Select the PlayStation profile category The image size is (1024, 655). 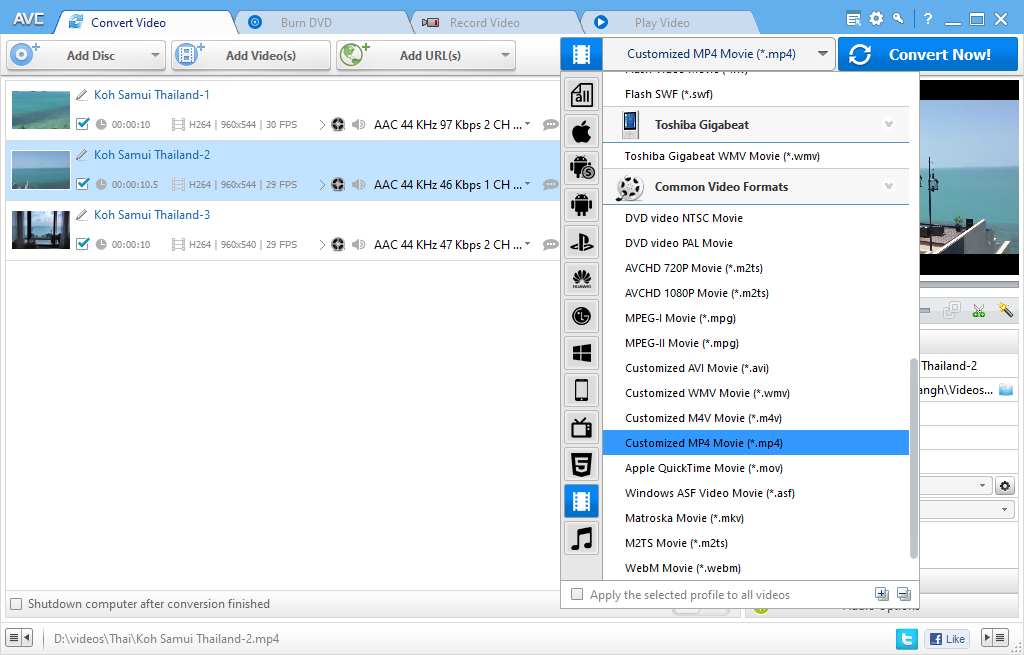[581, 242]
